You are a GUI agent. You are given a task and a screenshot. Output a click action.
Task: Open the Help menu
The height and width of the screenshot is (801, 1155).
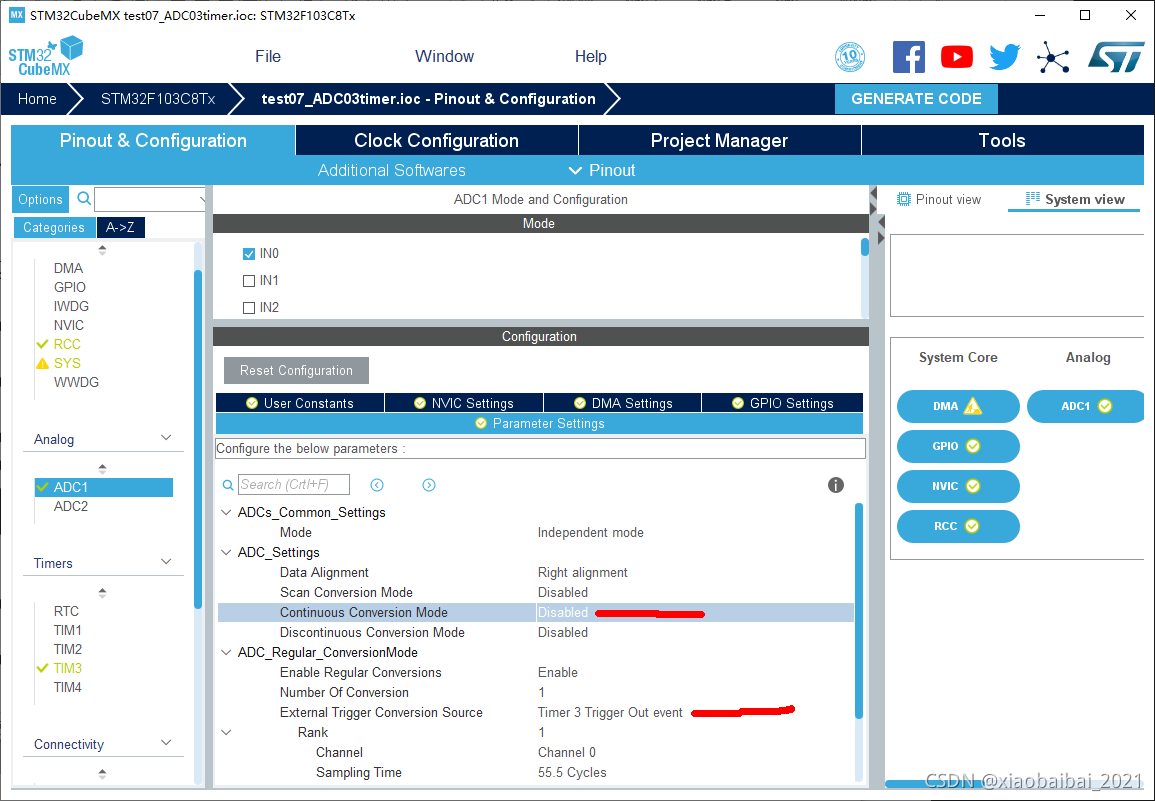591,57
